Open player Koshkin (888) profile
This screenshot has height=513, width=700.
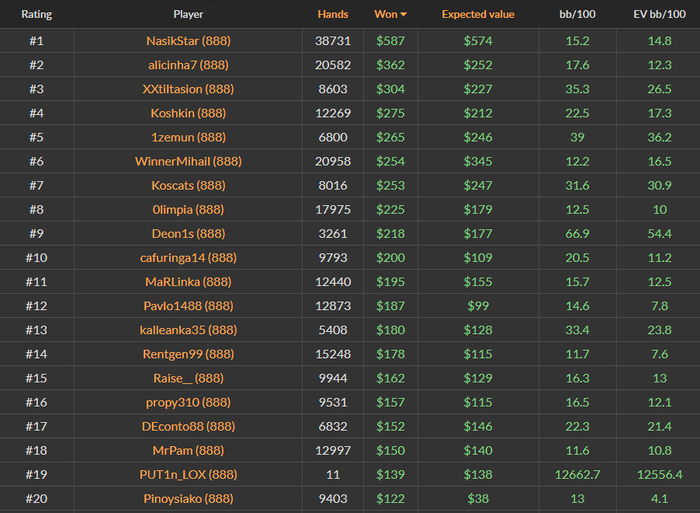(188, 113)
